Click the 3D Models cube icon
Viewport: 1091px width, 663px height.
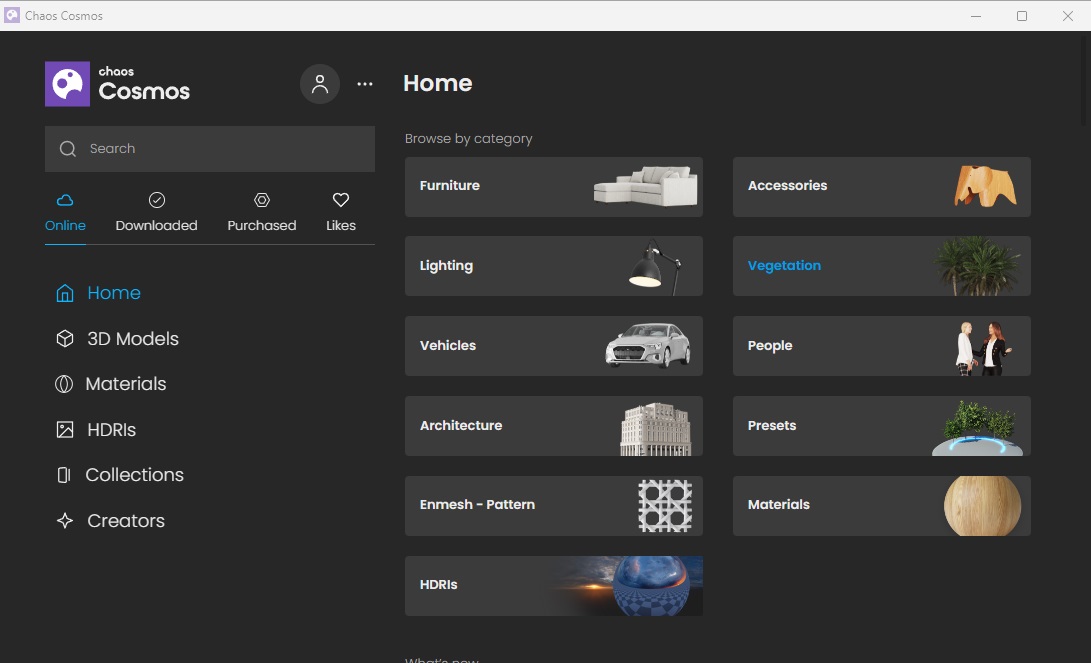[x=65, y=339]
